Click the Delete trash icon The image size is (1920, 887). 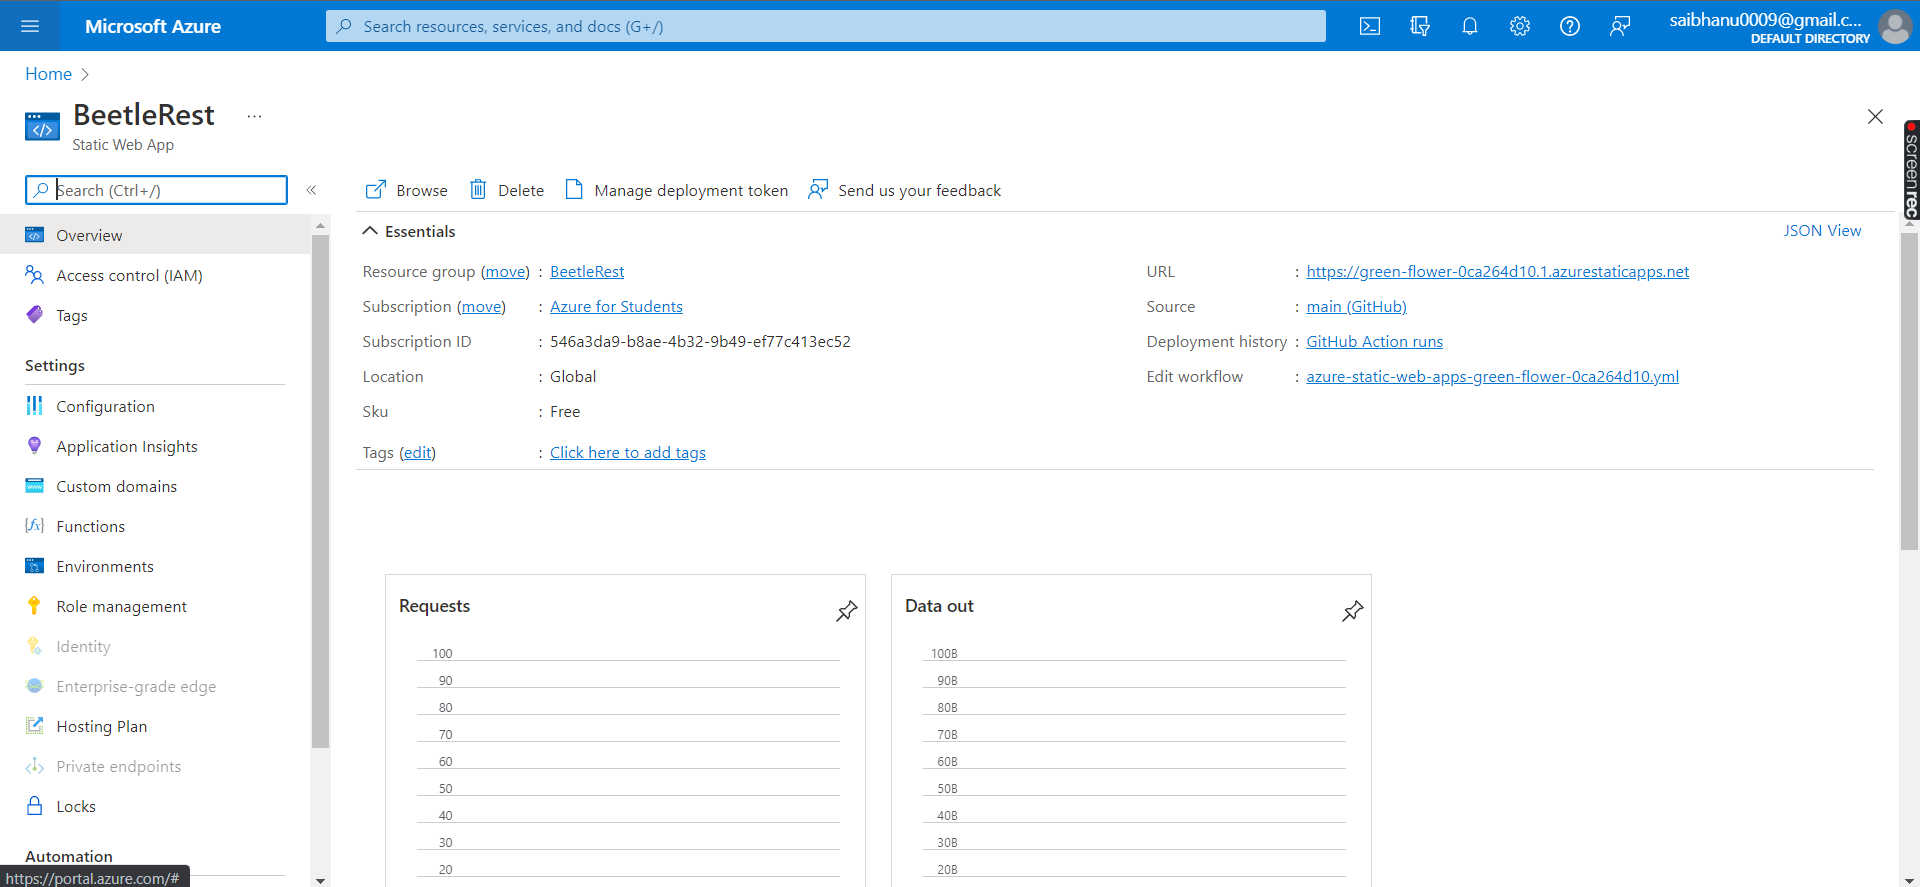pyautogui.click(x=478, y=189)
